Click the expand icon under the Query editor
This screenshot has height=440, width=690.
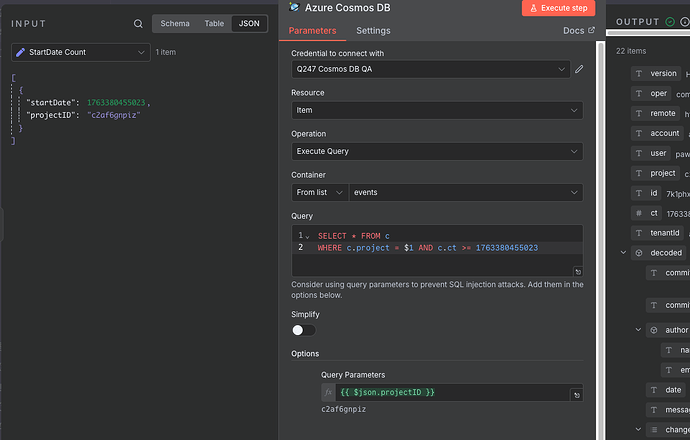pyautogui.click(x=578, y=271)
